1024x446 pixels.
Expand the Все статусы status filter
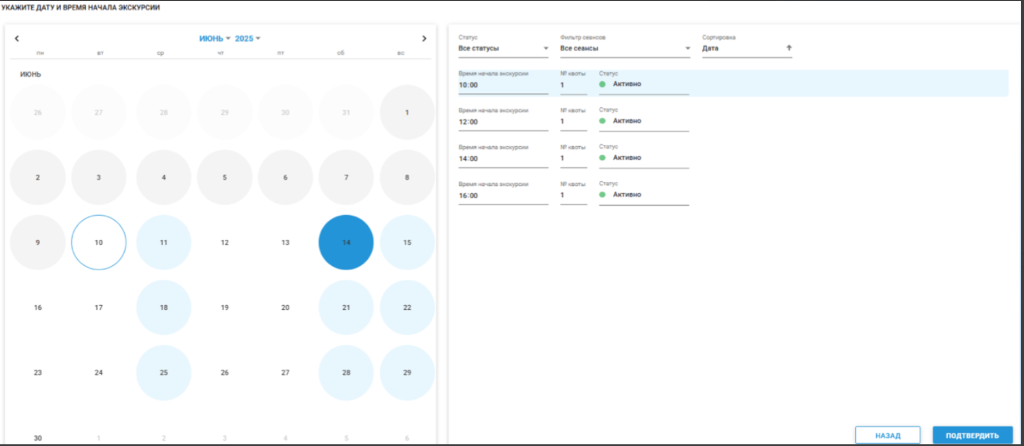(504, 48)
